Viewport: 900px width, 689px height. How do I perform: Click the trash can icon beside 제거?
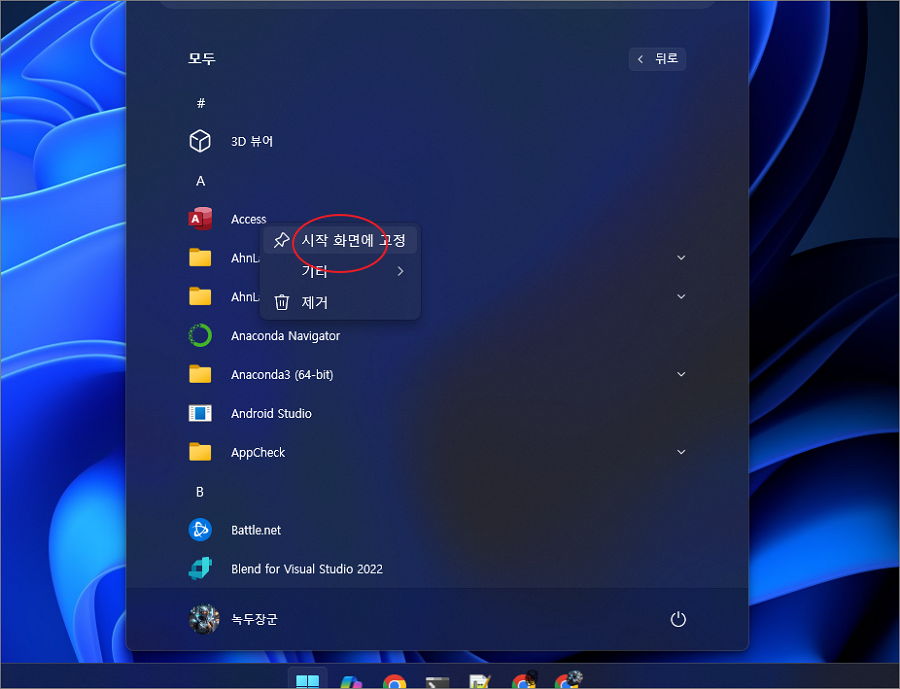(x=281, y=302)
